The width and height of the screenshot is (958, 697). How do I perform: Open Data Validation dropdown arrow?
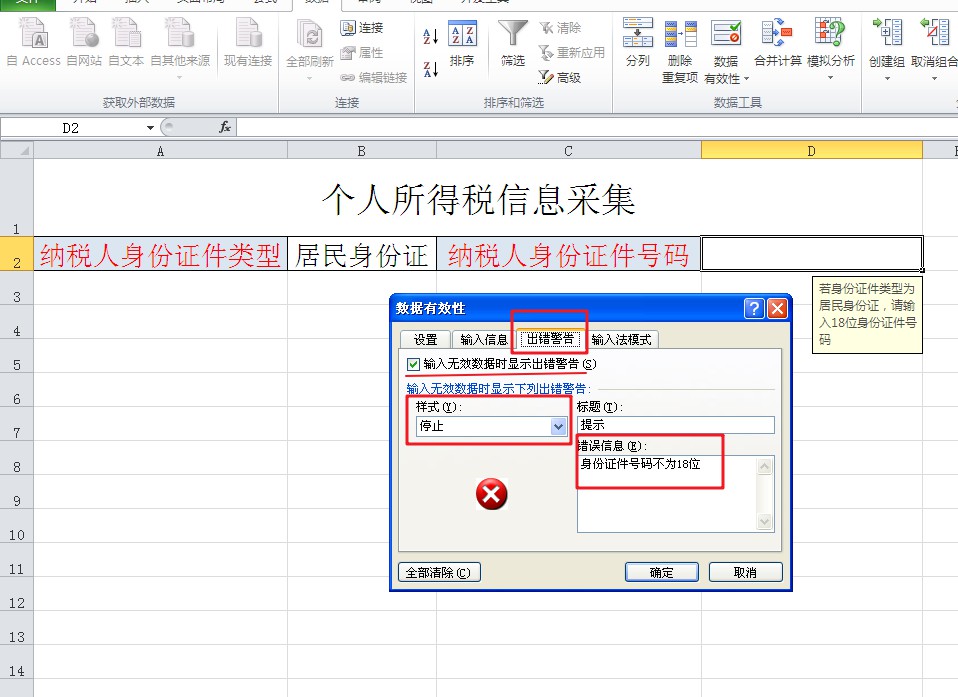pyautogui.click(x=746, y=79)
